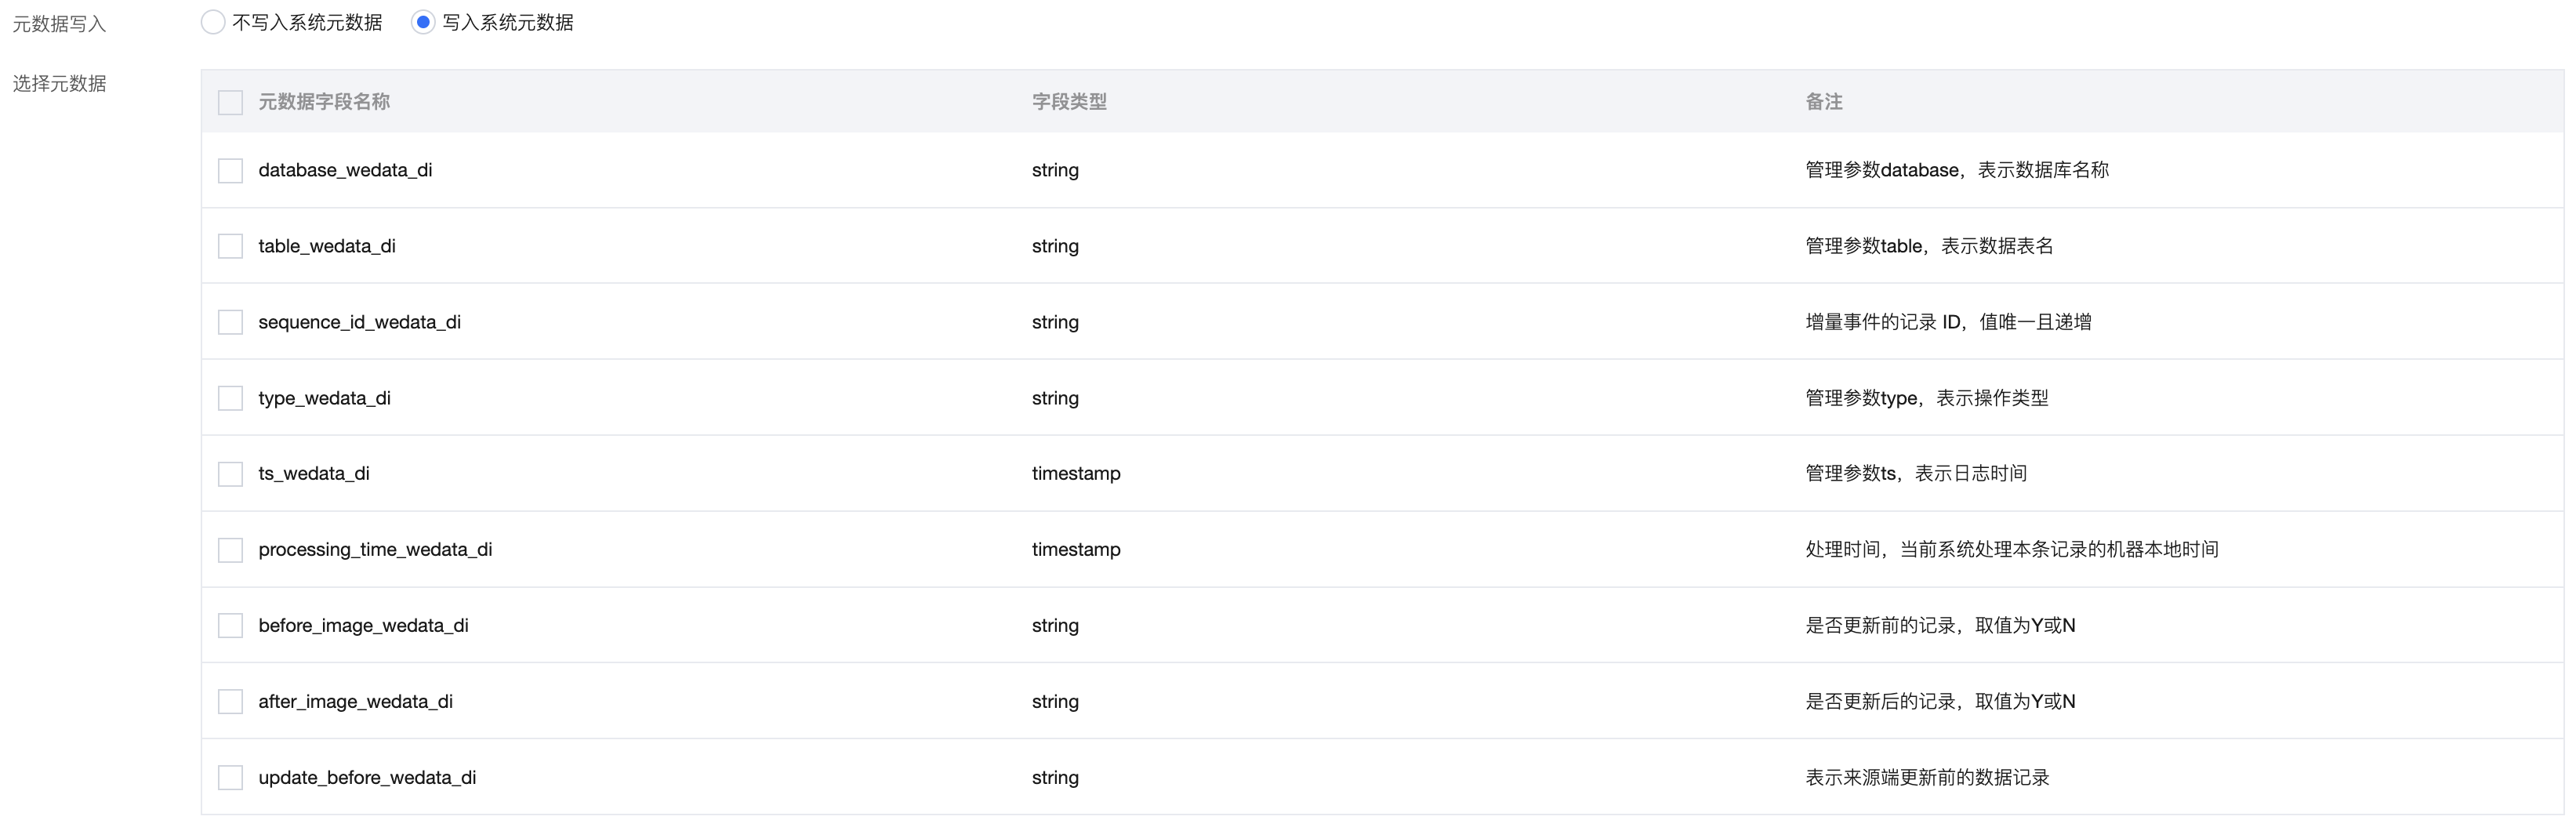Tick the sequence_id_wedata_di checkbox

[231, 323]
